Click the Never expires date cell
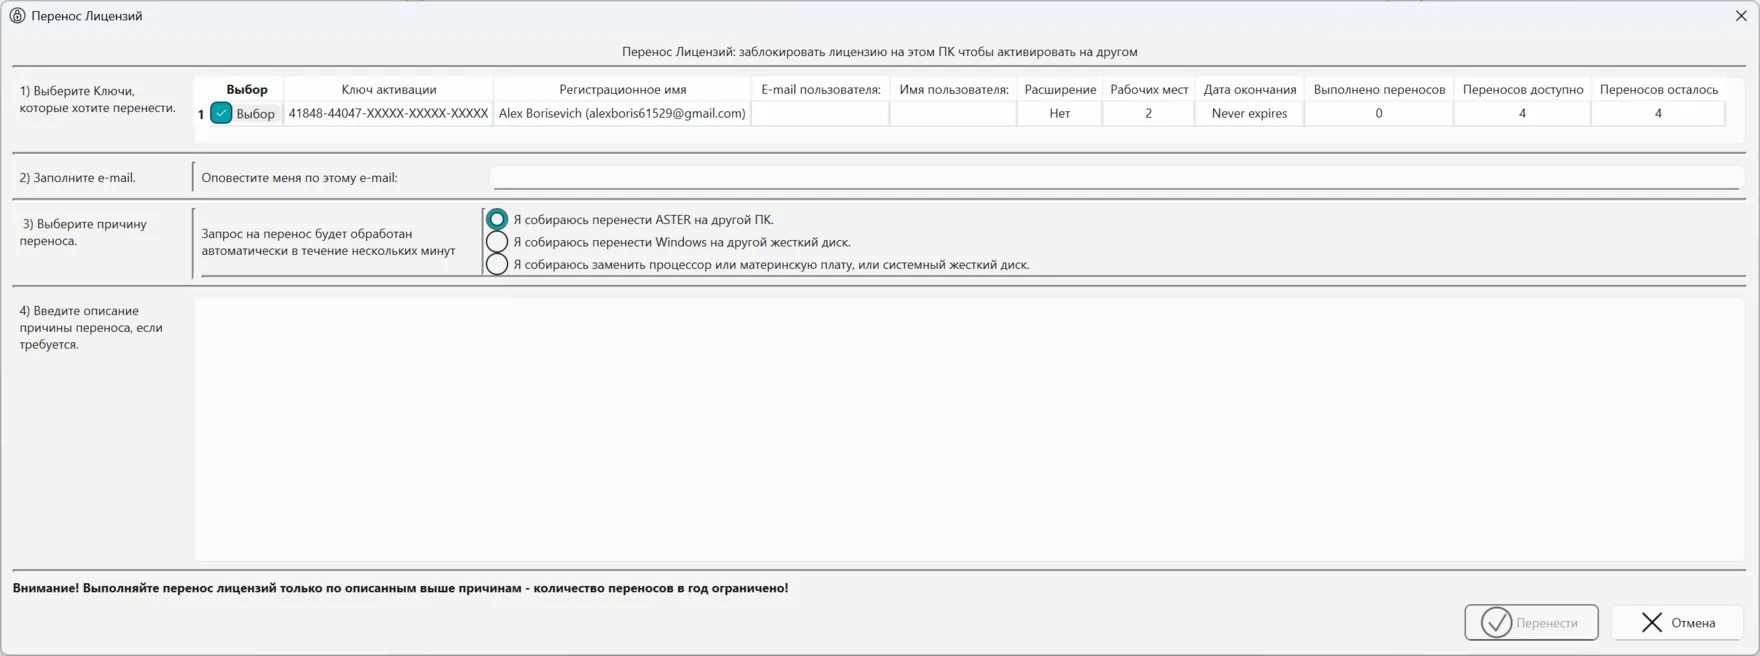Image resolution: width=1760 pixels, height=656 pixels. point(1249,114)
